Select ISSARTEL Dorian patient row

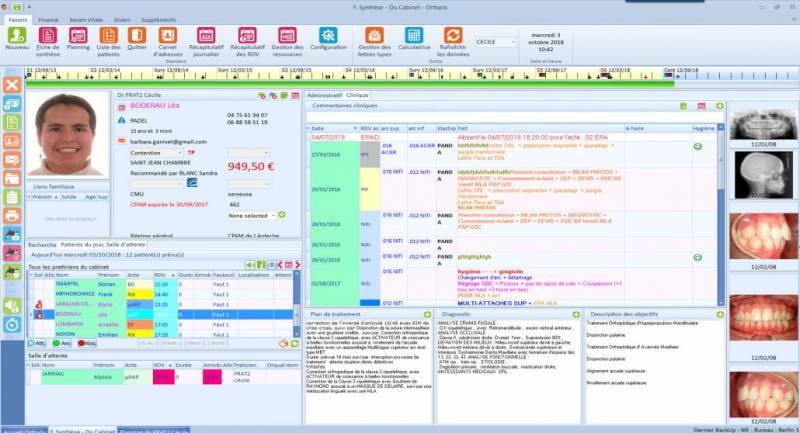pyautogui.click(x=162, y=284)
